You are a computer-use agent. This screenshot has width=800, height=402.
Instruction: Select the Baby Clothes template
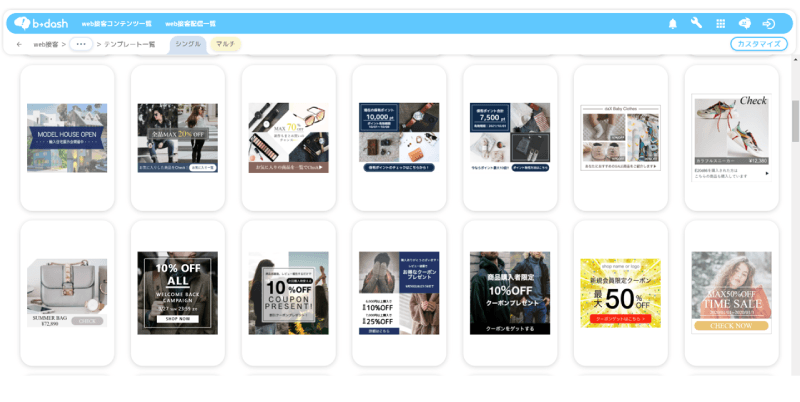click(x=620, y=138)
